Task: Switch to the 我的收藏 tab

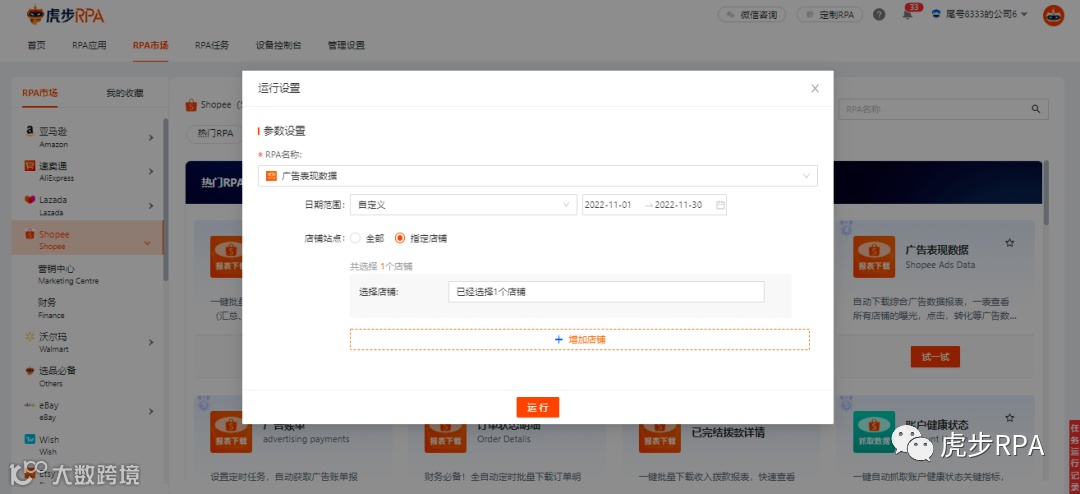Action: pos(125,93)
